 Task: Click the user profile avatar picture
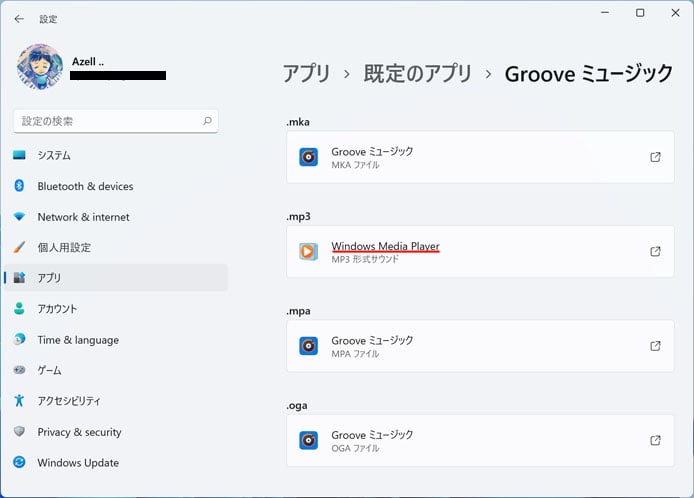pos(40,66)
